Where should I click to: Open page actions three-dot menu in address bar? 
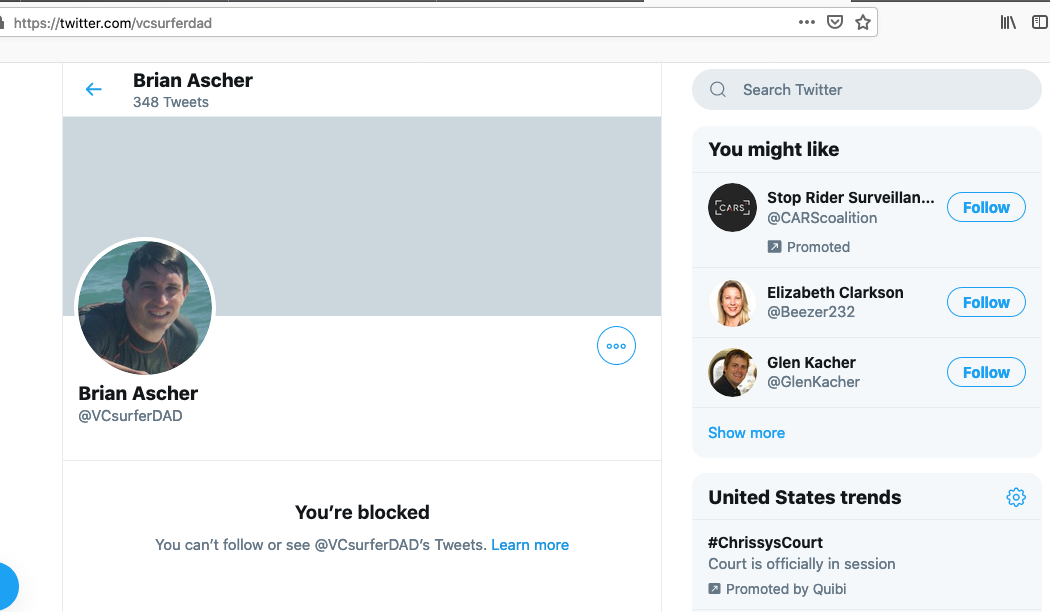(807, 22)
